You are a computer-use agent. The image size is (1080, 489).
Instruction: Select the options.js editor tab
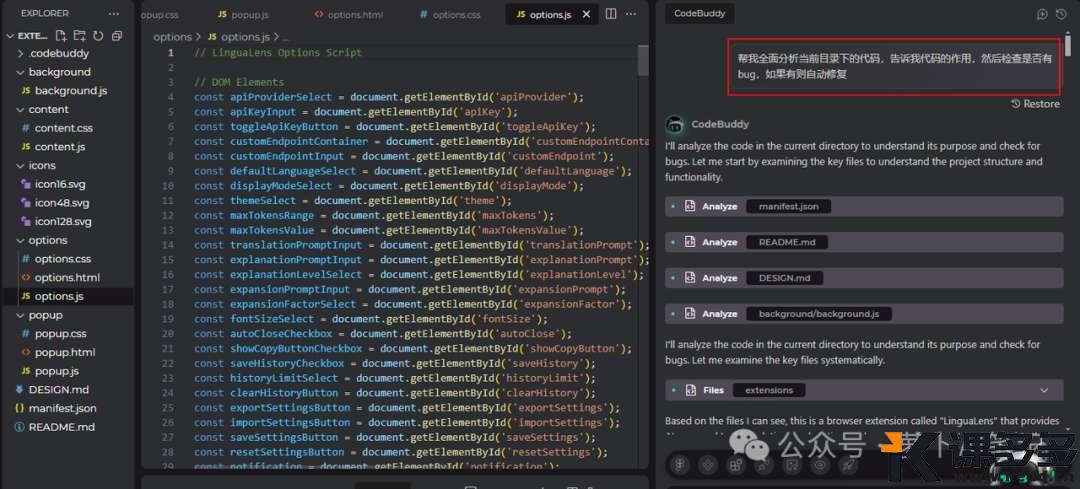[550, 14]
